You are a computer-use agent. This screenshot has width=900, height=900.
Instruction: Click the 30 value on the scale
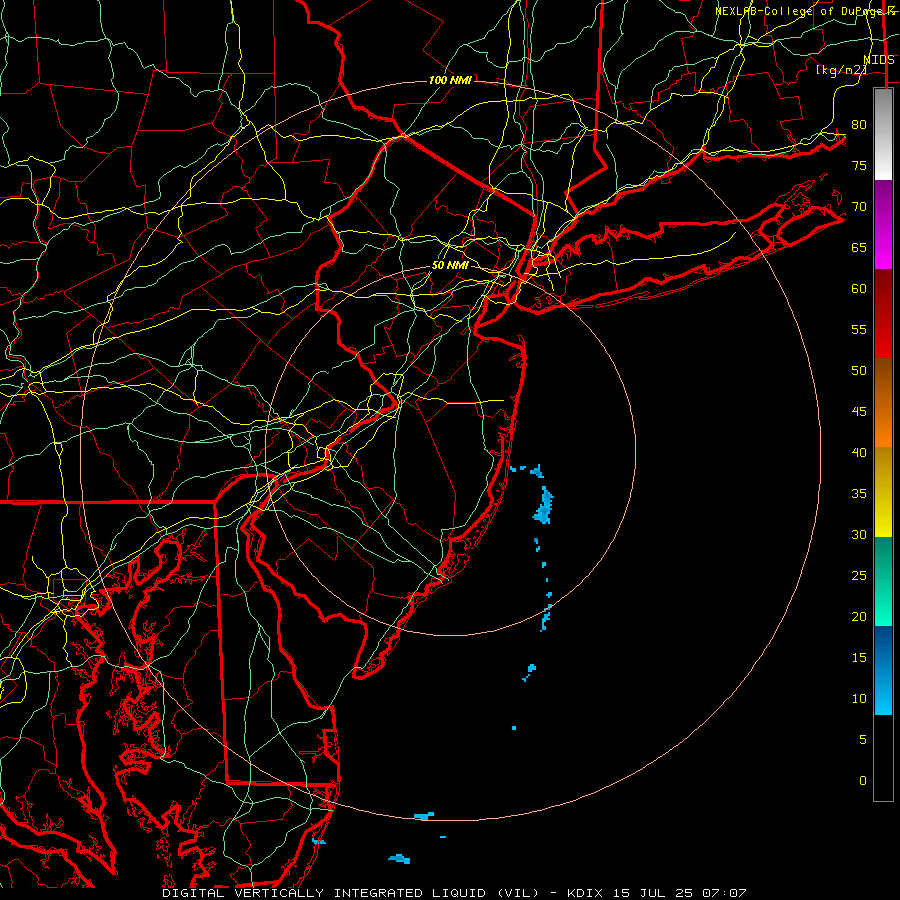[x=859, y=534]
